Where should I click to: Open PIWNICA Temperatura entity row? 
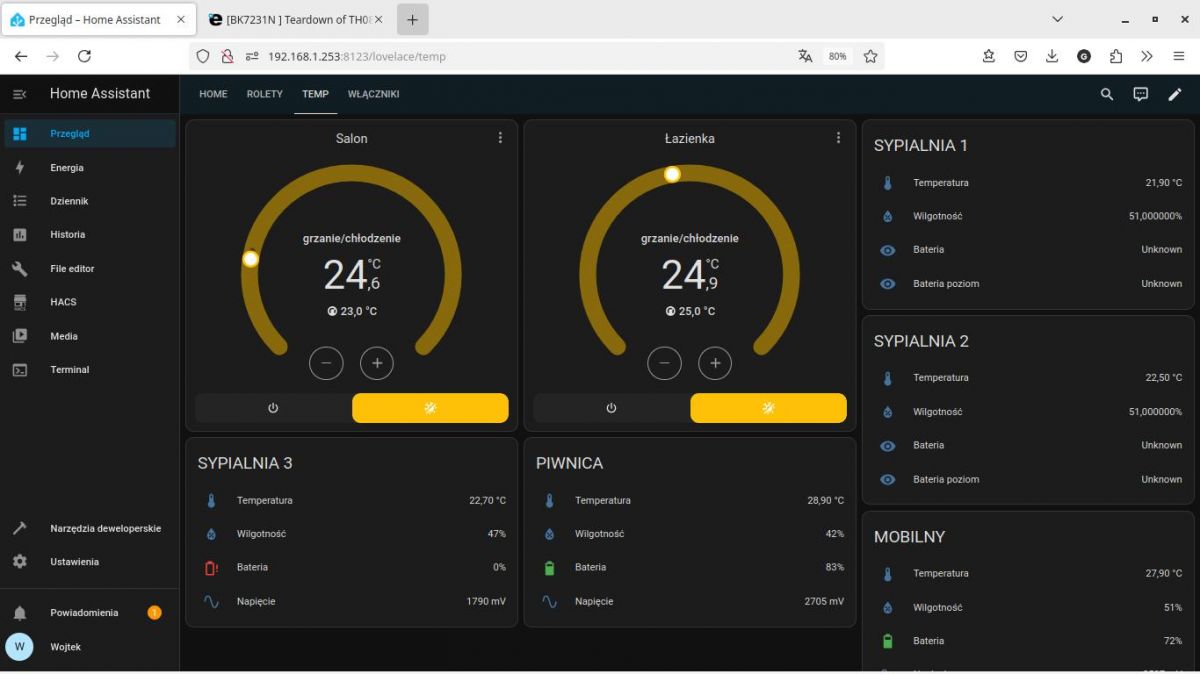point(690,500)
